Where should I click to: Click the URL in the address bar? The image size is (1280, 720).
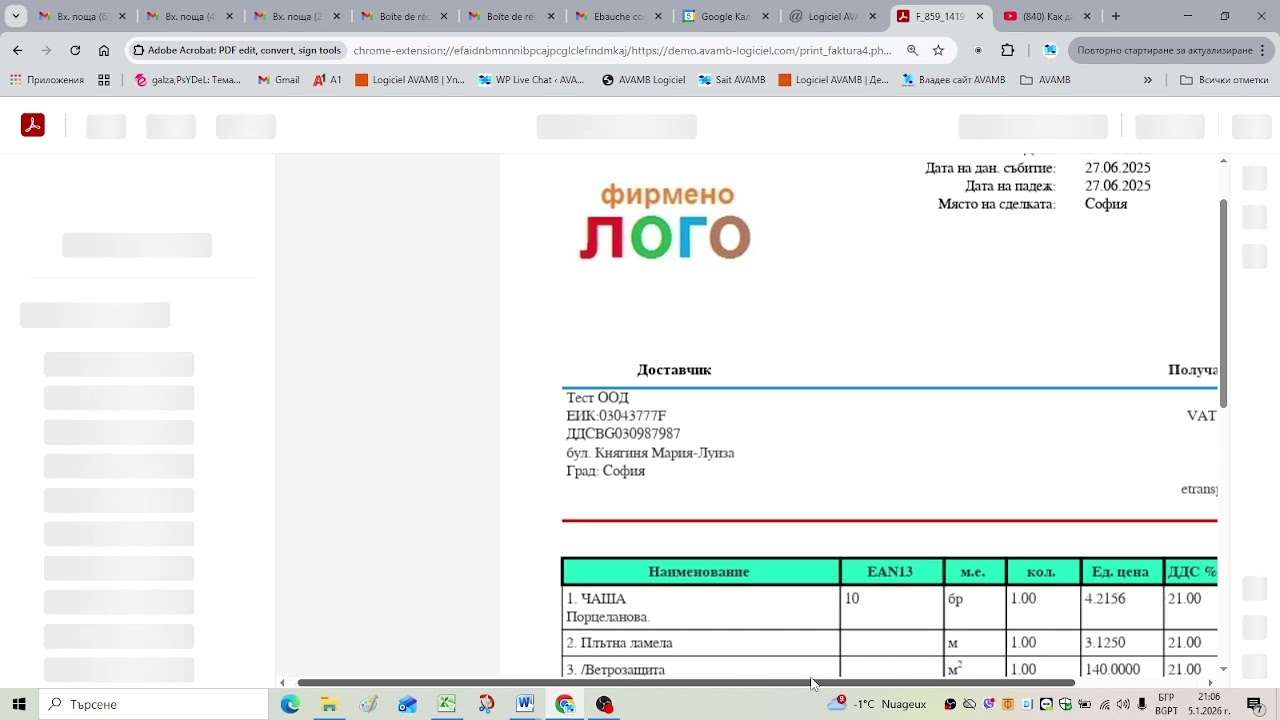(623, 51)
